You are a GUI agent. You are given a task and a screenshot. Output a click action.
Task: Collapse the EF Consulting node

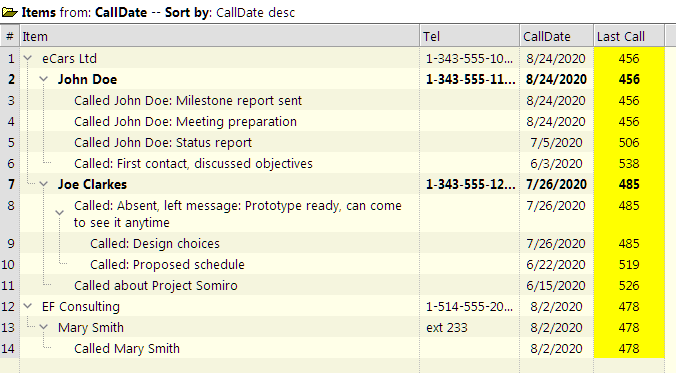[x=28, y=307]
